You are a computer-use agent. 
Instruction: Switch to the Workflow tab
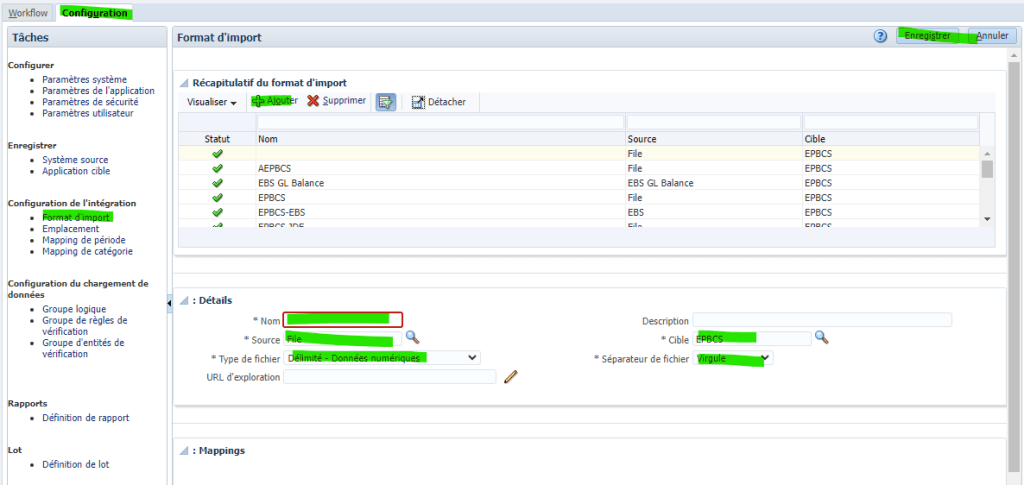coord(28,13)
